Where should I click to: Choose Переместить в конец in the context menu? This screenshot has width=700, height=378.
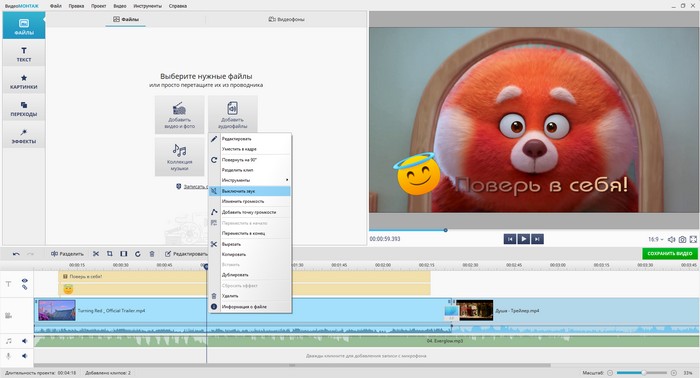pyautogui.click(x=250, y=233)
